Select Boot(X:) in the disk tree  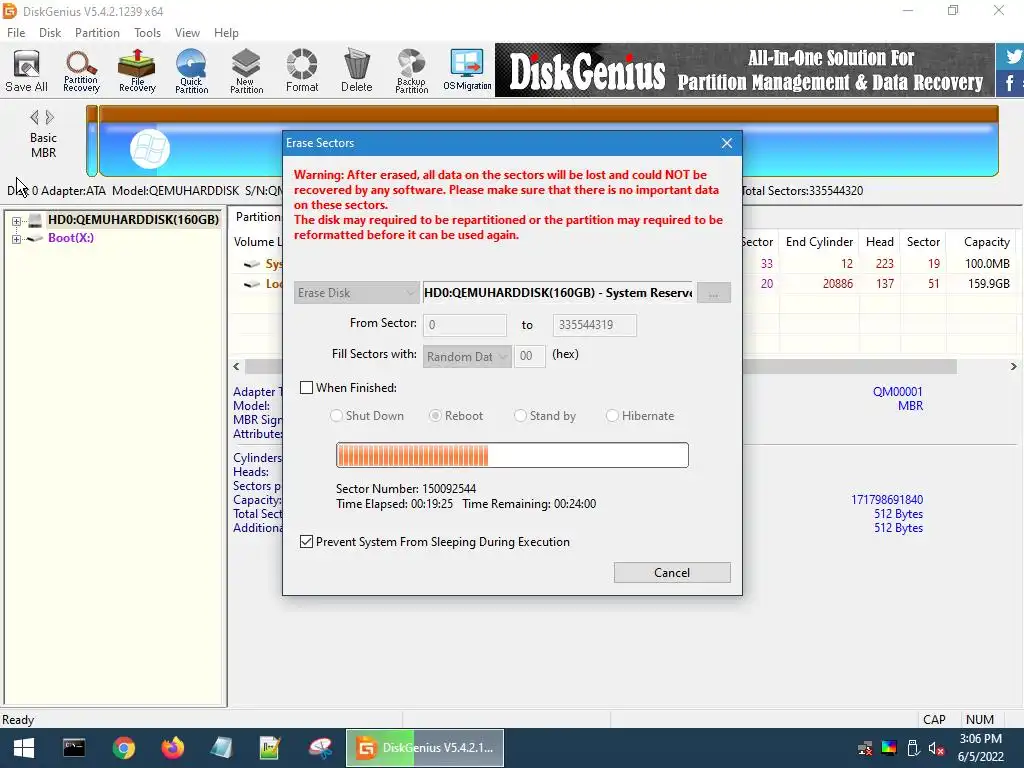coord(71,238)
